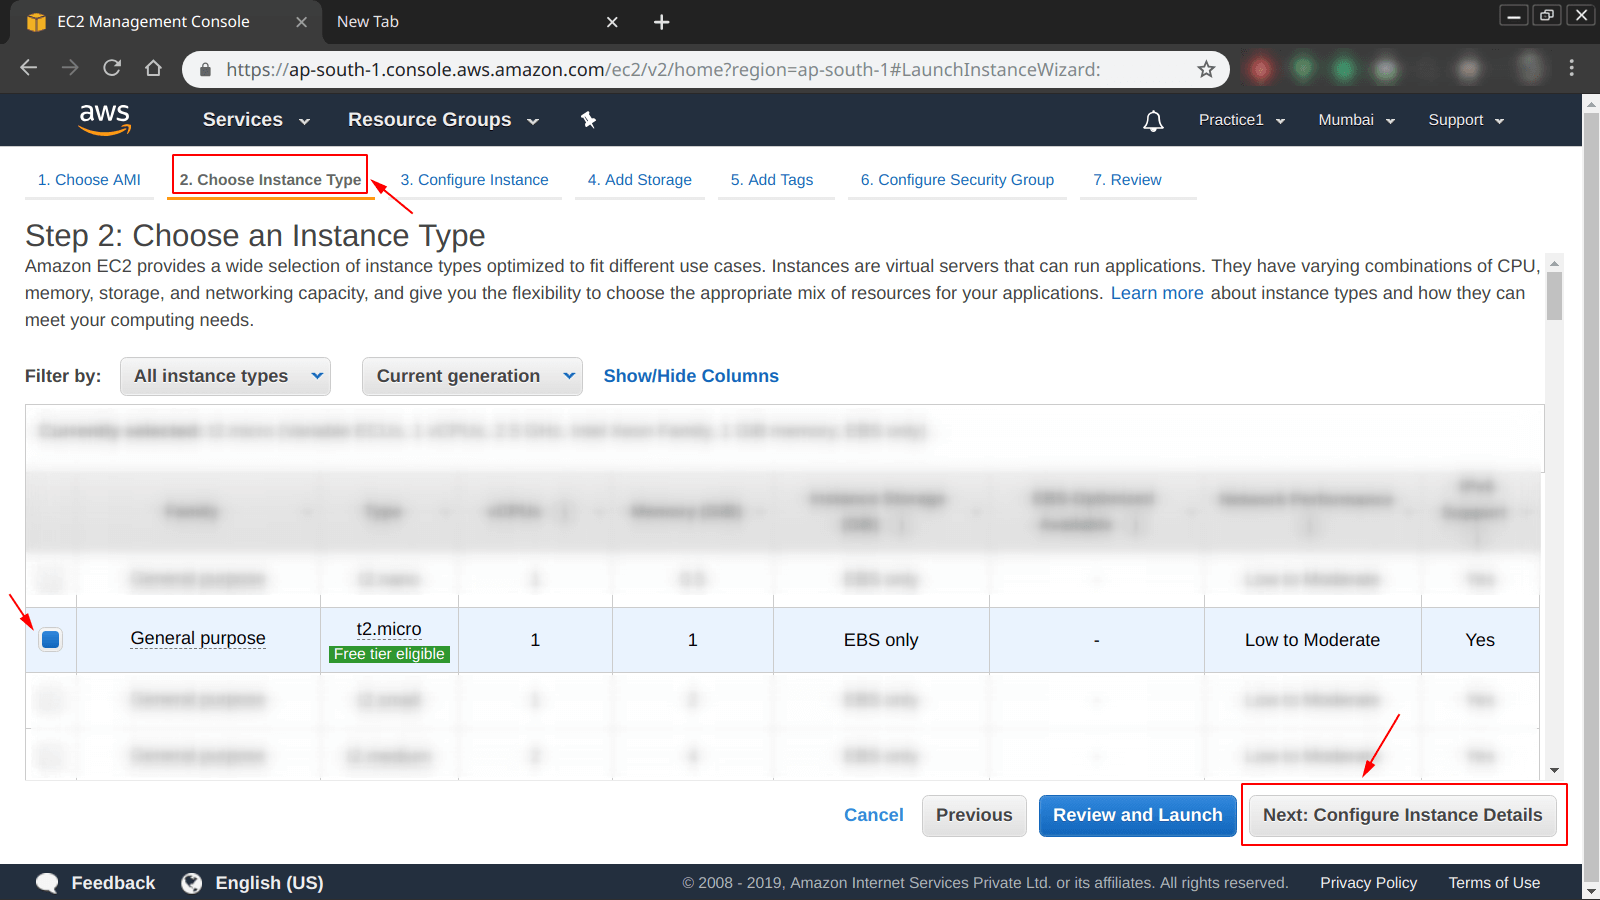
Task: Click the browser home icon
Action: (153, 68)
